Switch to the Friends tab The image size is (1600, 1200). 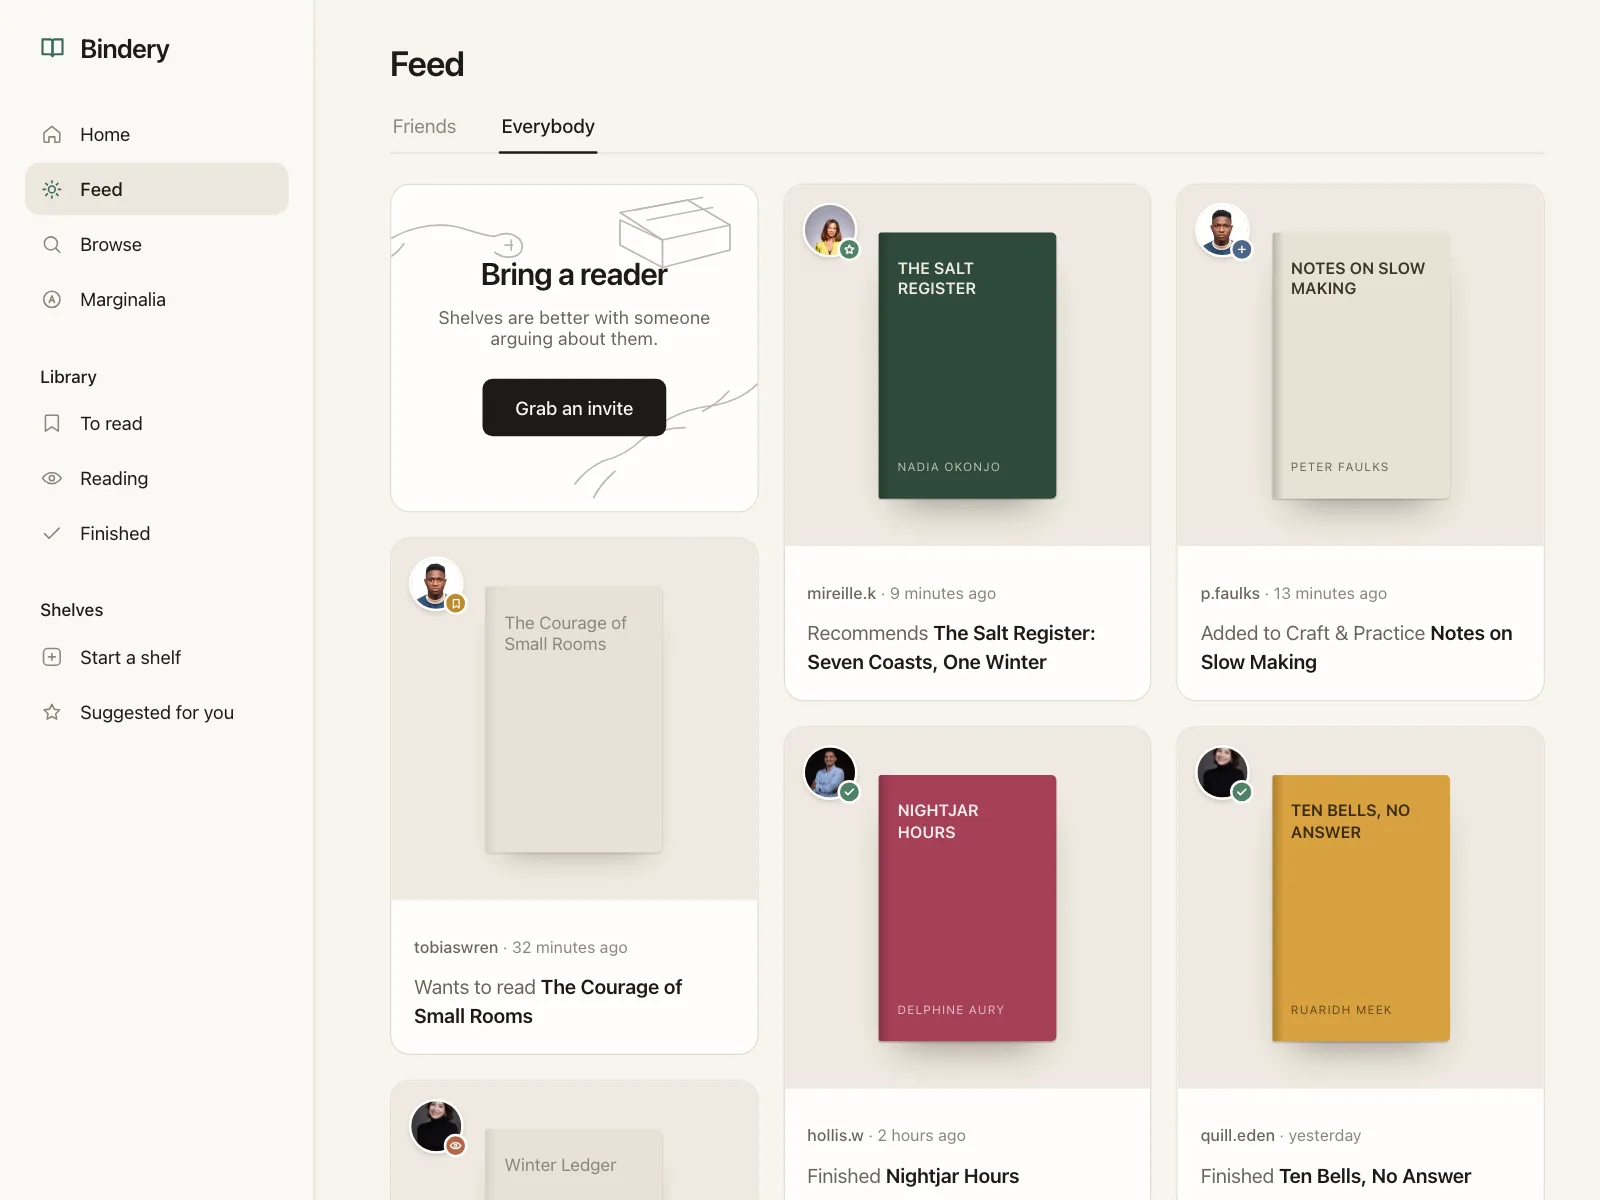(x=424, y=127)
